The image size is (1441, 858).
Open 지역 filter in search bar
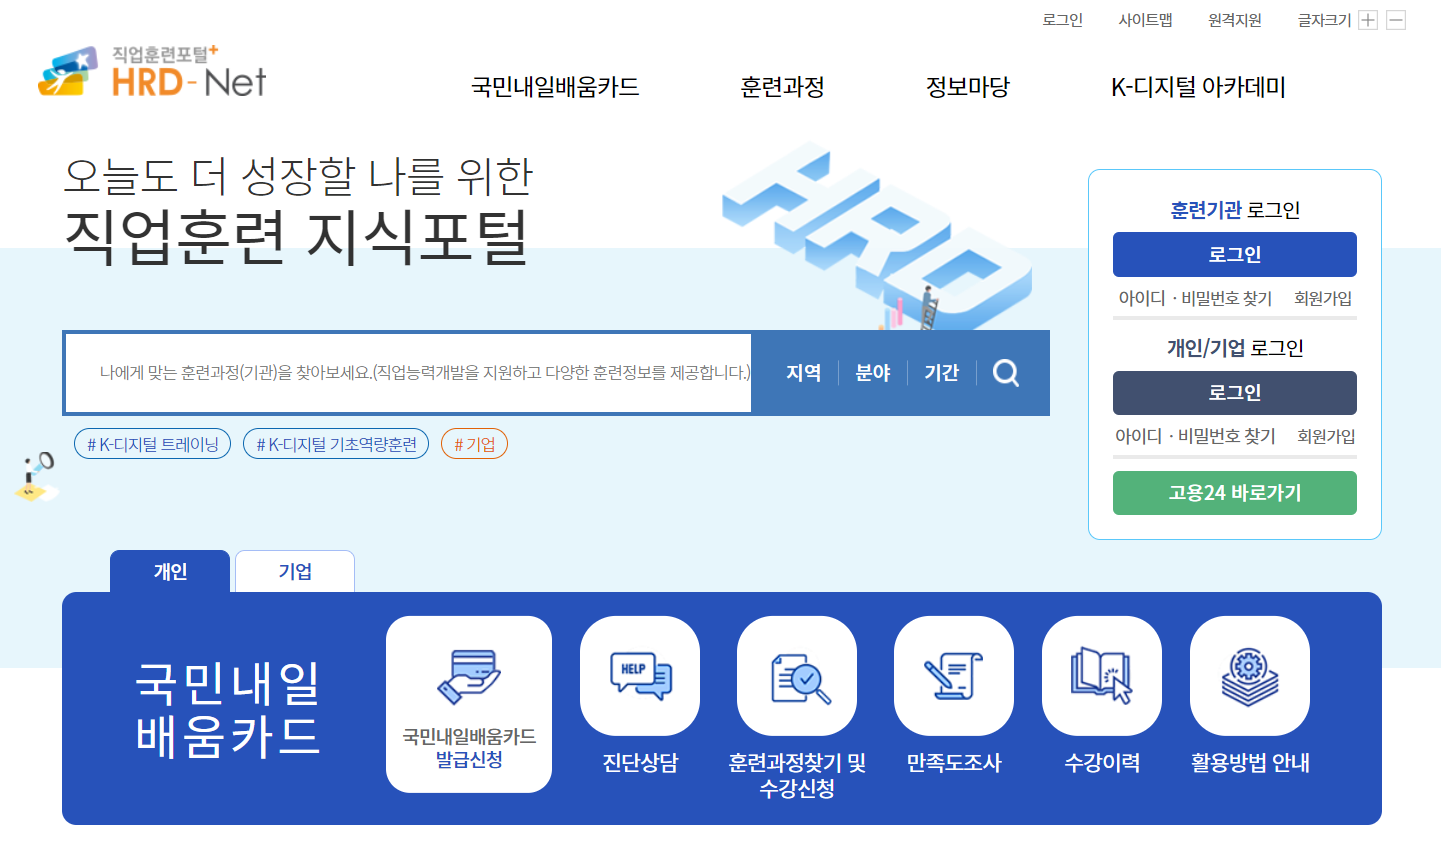coord(803,373)
